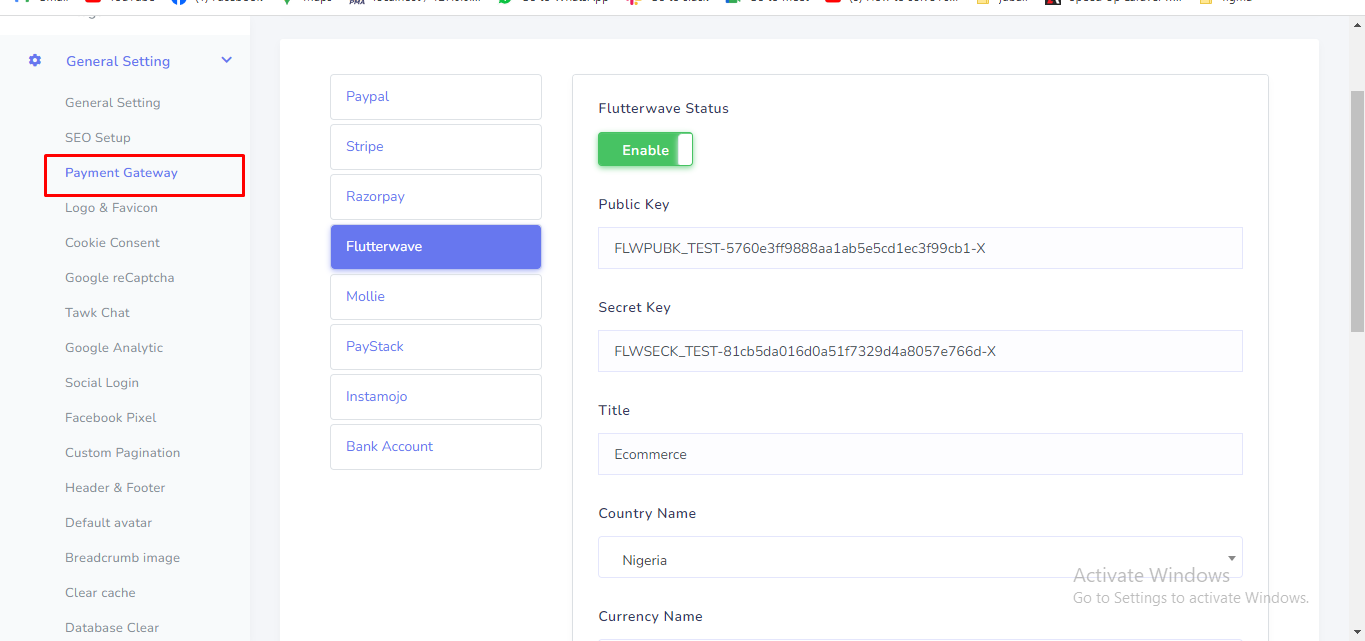Open the Country Name dropdown
The image size is (1365, 641).
[x=919, y=558]
